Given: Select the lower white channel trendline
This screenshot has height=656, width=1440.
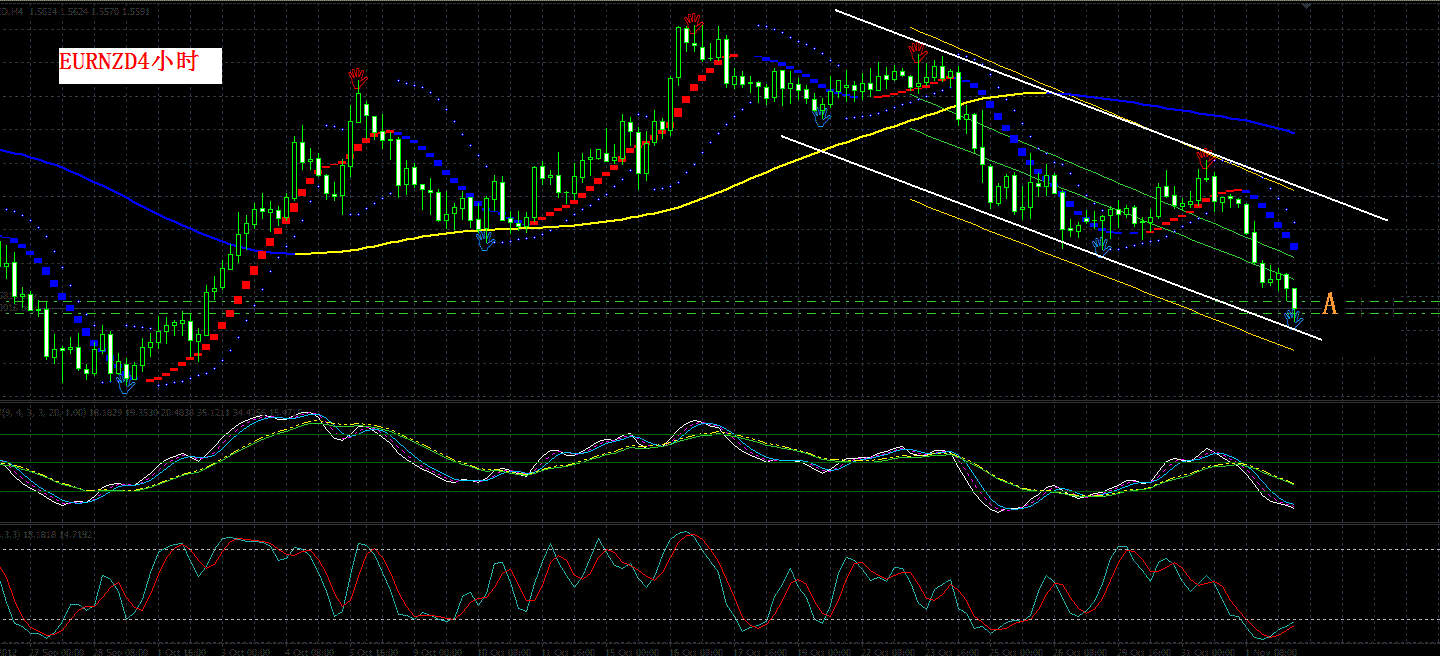Looking at the screenshot, I should coord(1050,238).
